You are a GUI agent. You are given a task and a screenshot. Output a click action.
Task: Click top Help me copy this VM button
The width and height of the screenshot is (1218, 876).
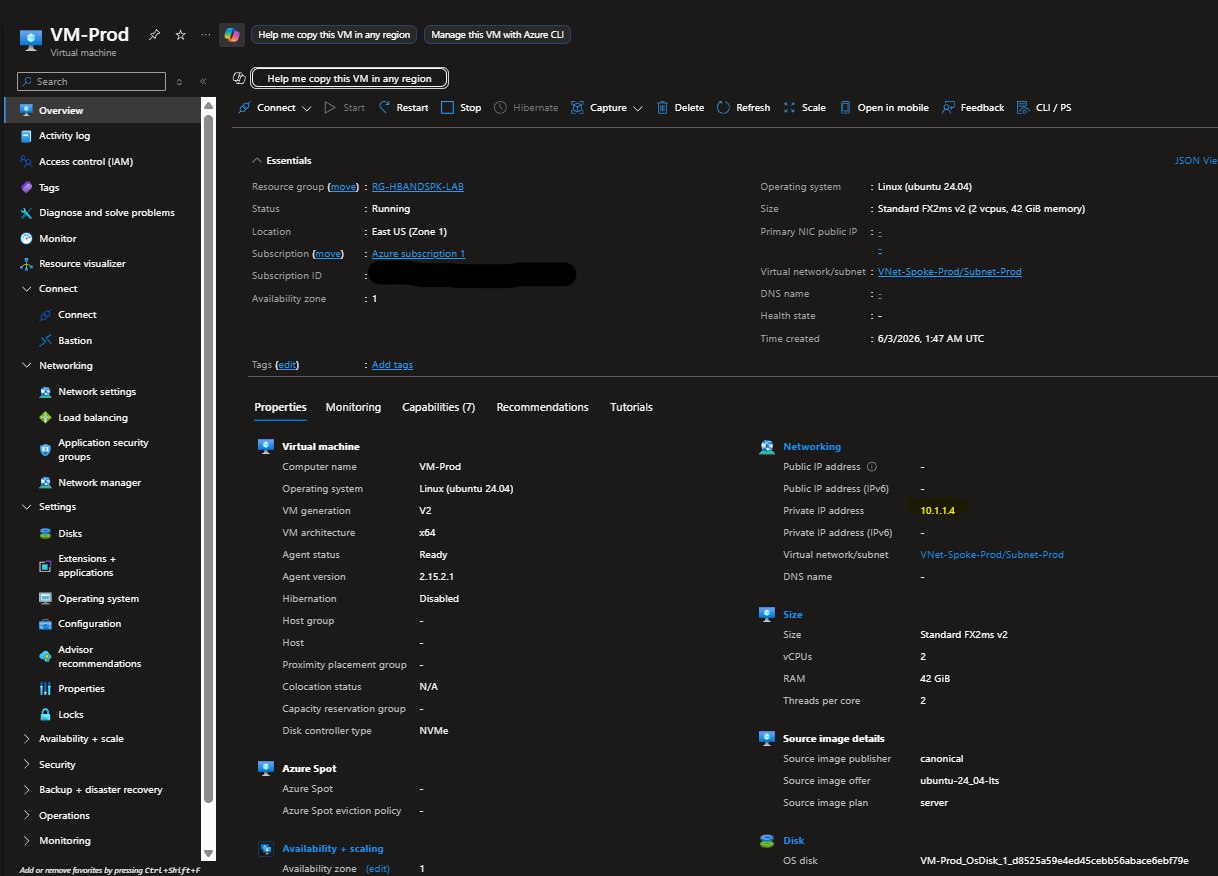pos(334,34)
